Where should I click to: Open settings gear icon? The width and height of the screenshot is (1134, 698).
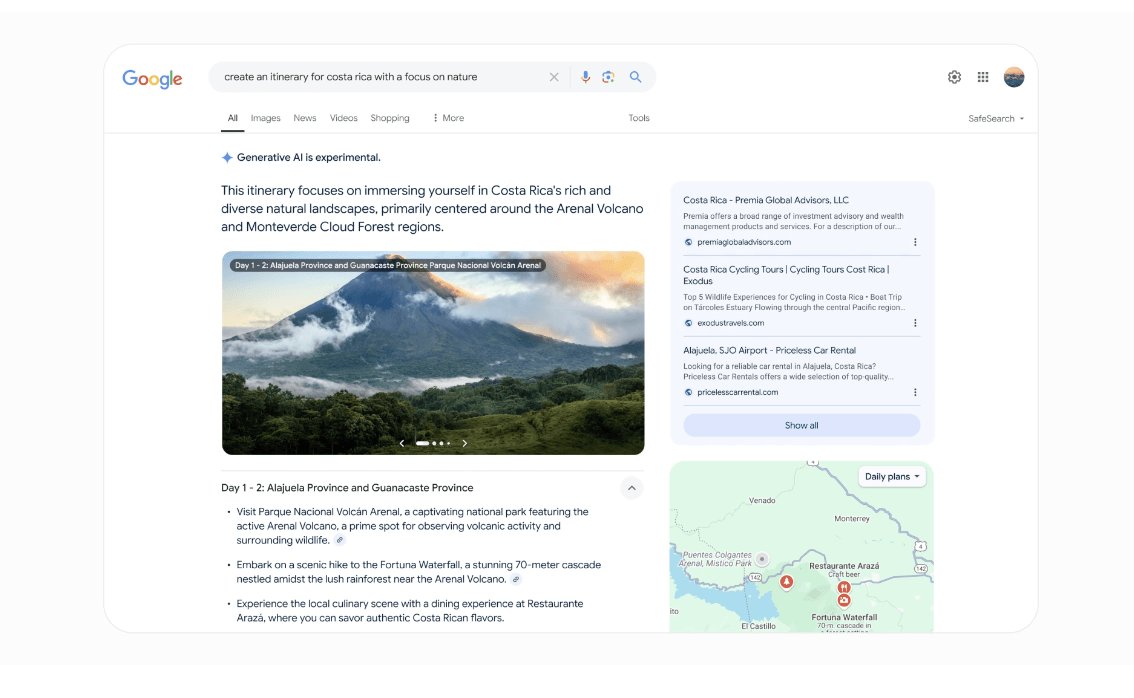[955, 77]
